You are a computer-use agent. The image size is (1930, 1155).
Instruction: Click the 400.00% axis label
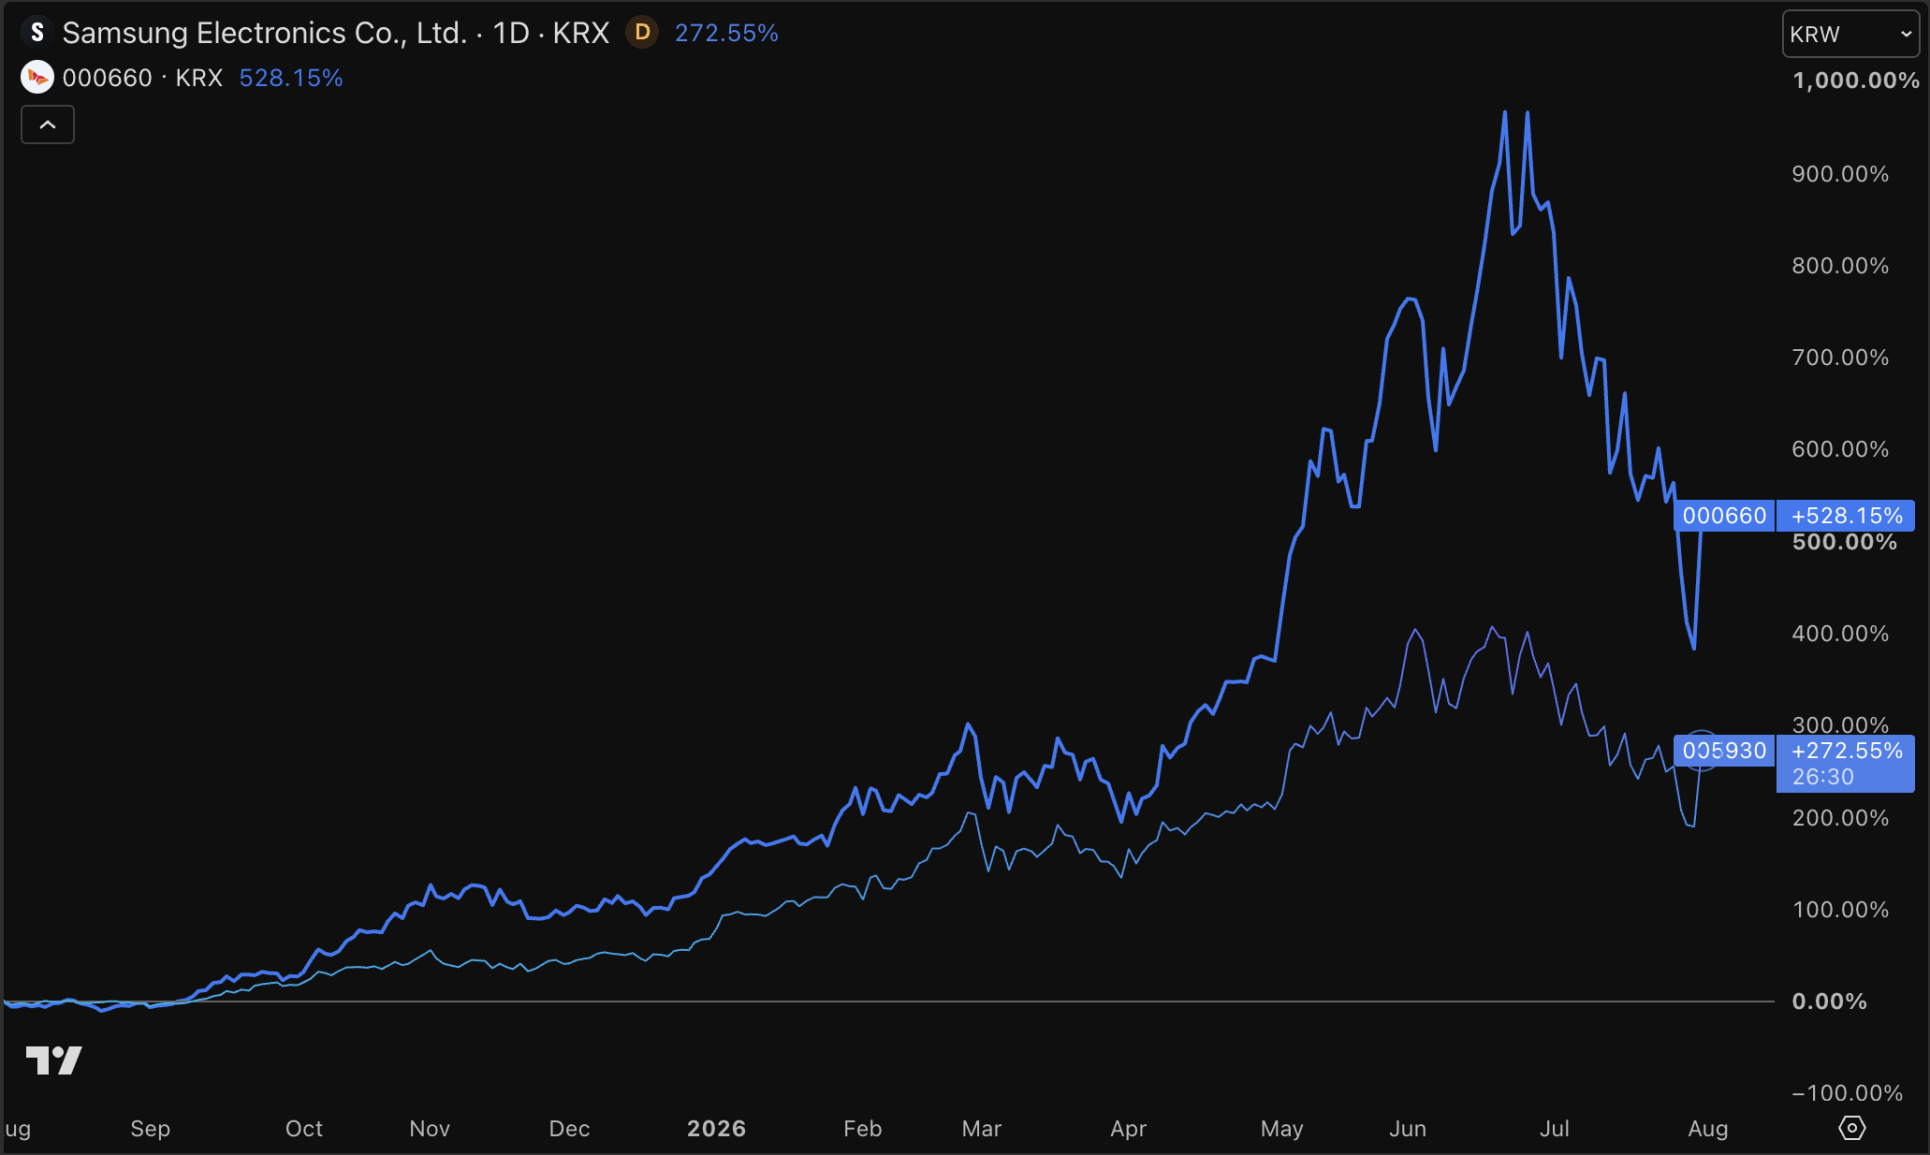pos(1840,634)
